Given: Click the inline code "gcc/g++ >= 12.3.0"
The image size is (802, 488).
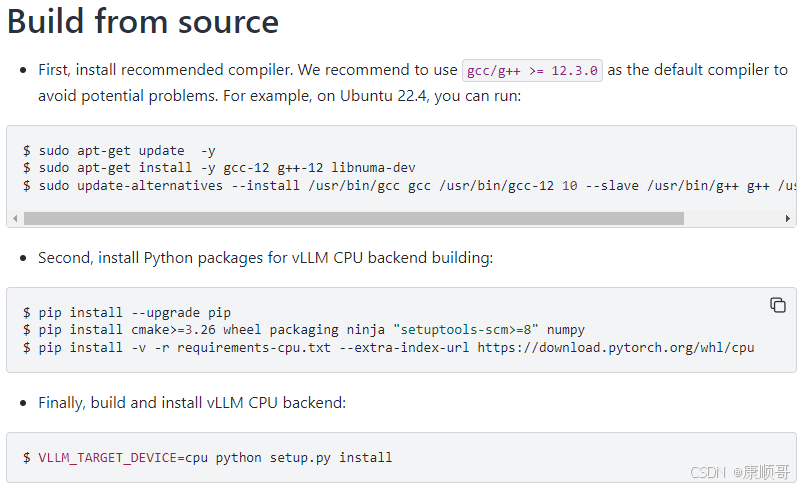Looking at the screenshot, I should tap(532, 70).
